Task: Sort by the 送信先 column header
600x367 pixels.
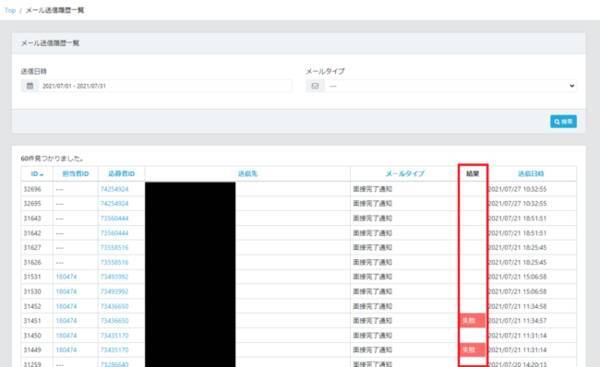Action: coord(248,174)
